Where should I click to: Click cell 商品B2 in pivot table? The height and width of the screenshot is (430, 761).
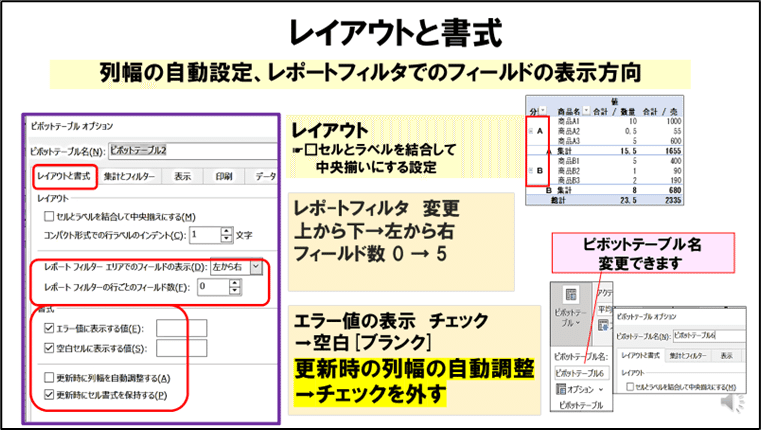click(569, 171)
